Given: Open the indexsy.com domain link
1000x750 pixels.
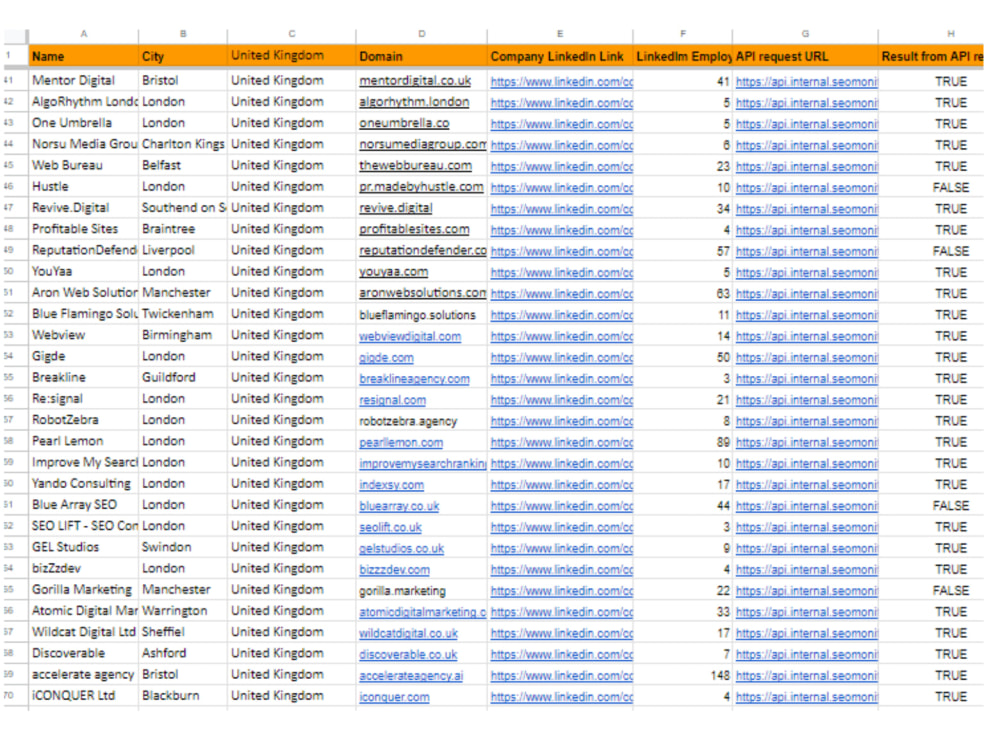Looking at the screenshot, I should 391,484.
